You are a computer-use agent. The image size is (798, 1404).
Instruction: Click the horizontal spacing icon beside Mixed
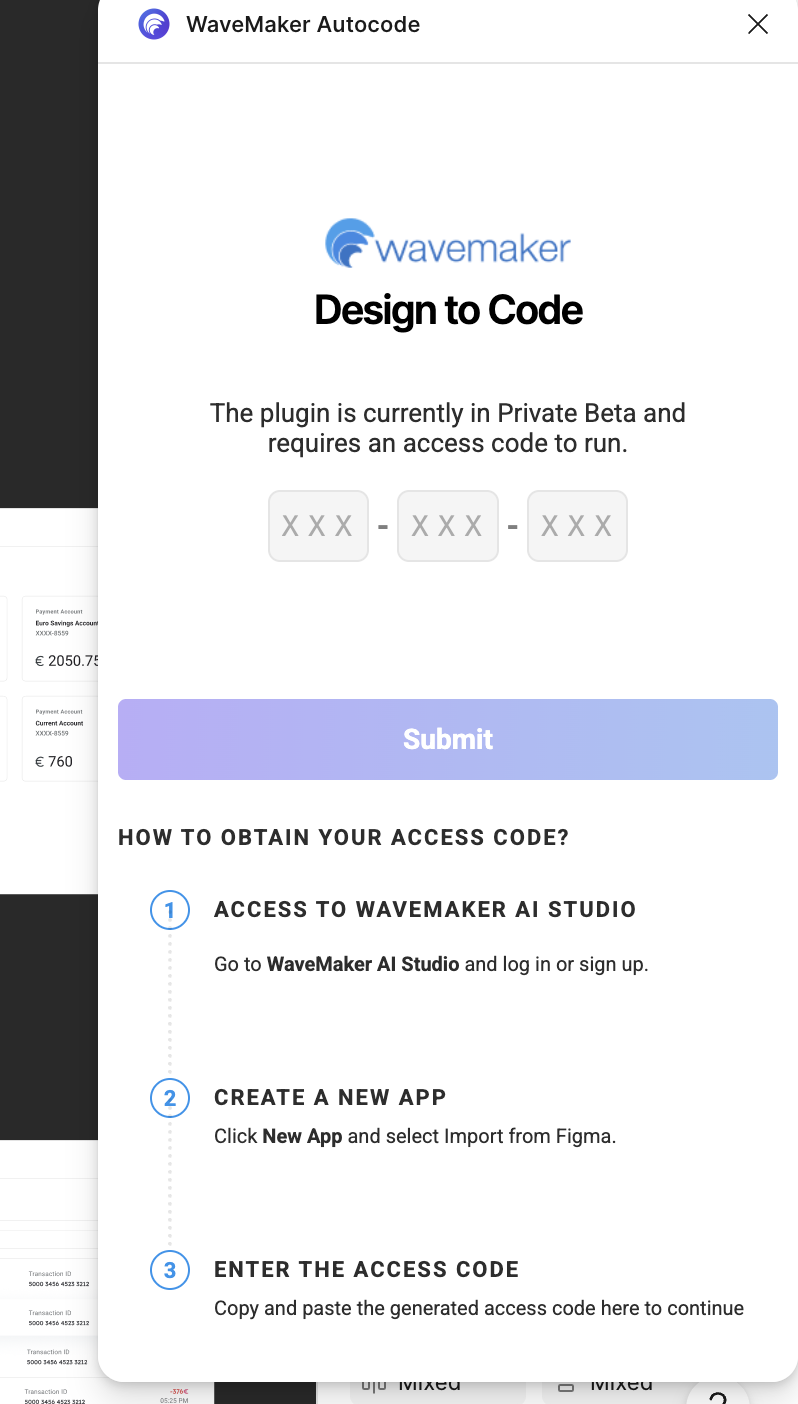[x=373, y=1386]
